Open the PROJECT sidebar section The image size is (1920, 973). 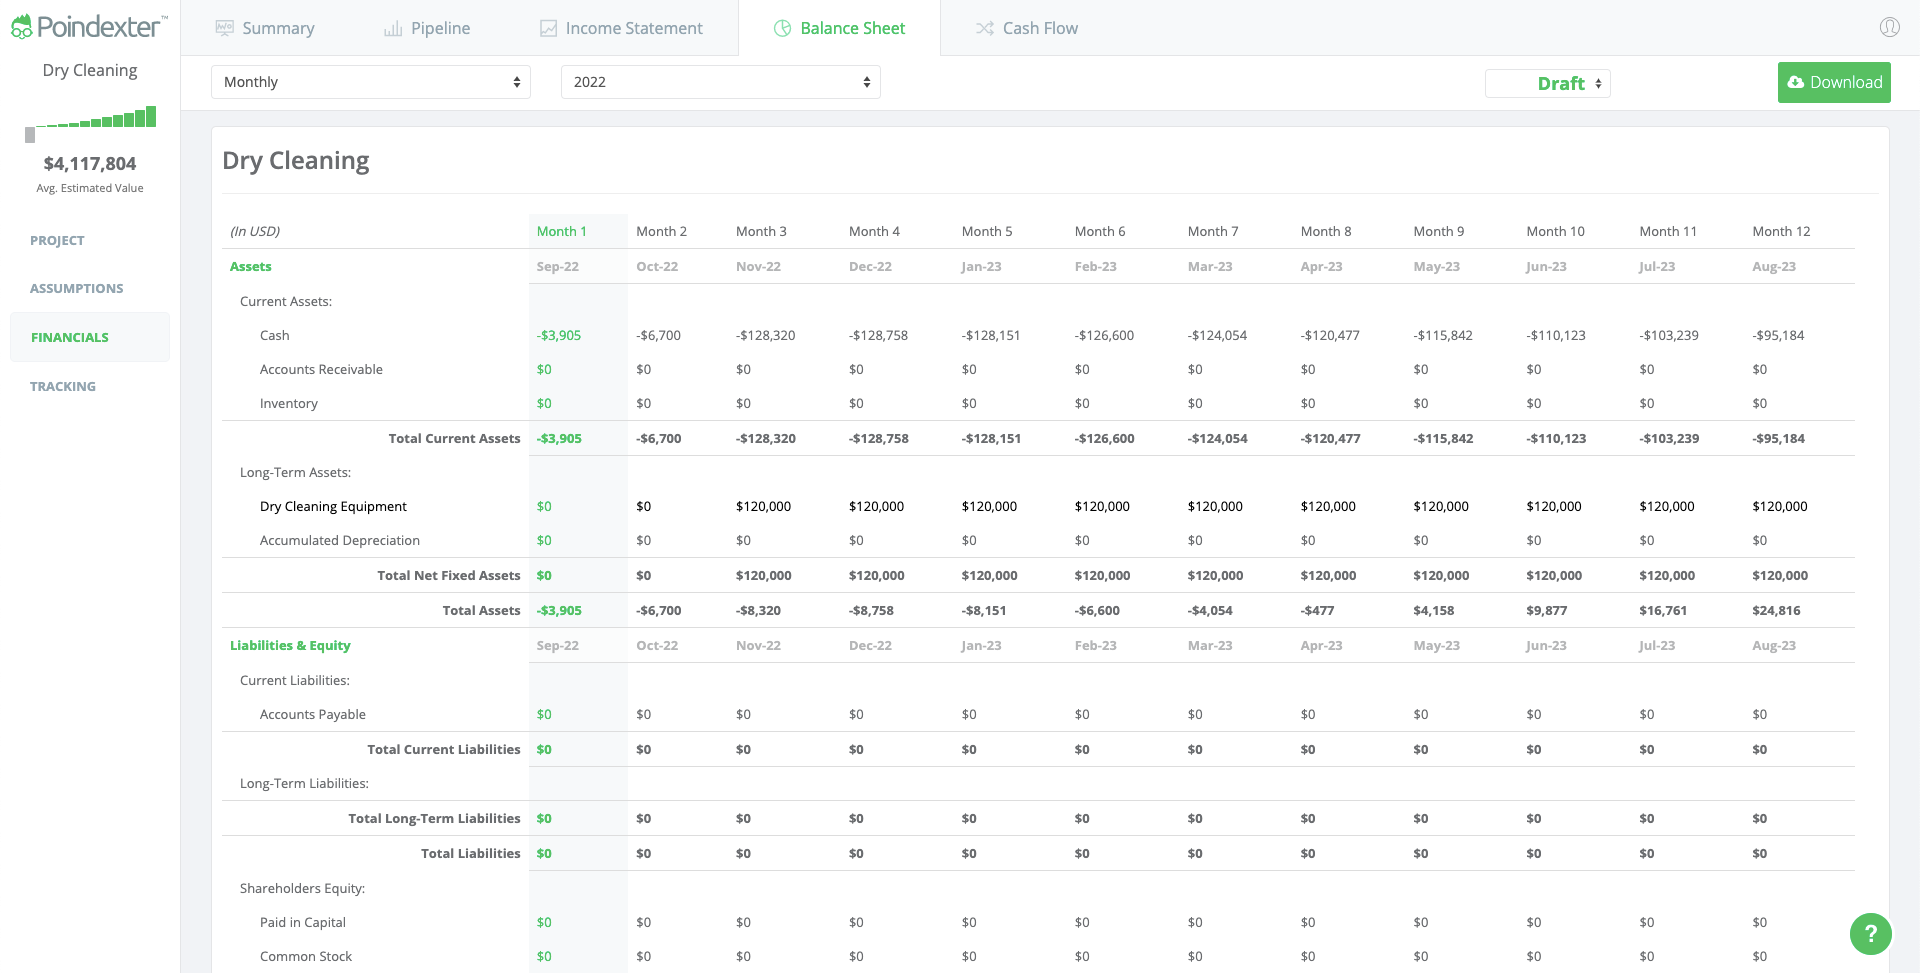[x=57, y=240]
